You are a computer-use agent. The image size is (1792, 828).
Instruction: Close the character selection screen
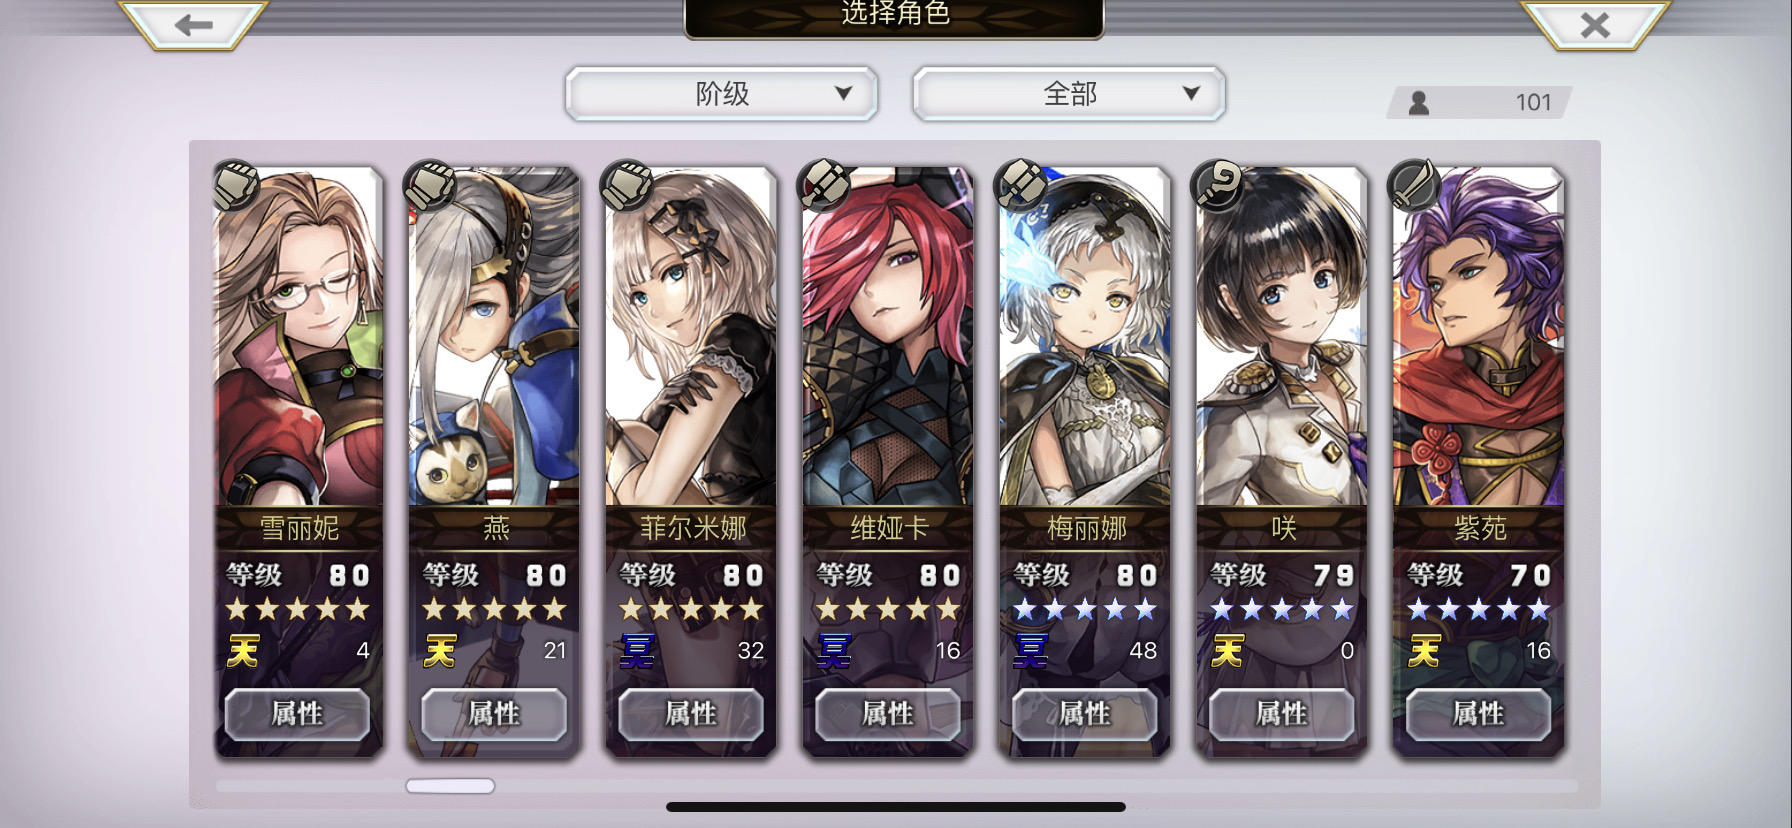[1595, 24]
